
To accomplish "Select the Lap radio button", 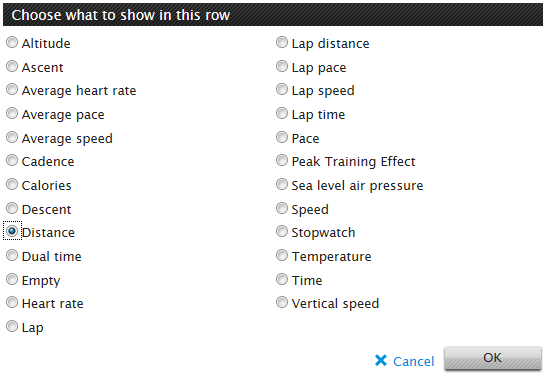I will (12, 326).
